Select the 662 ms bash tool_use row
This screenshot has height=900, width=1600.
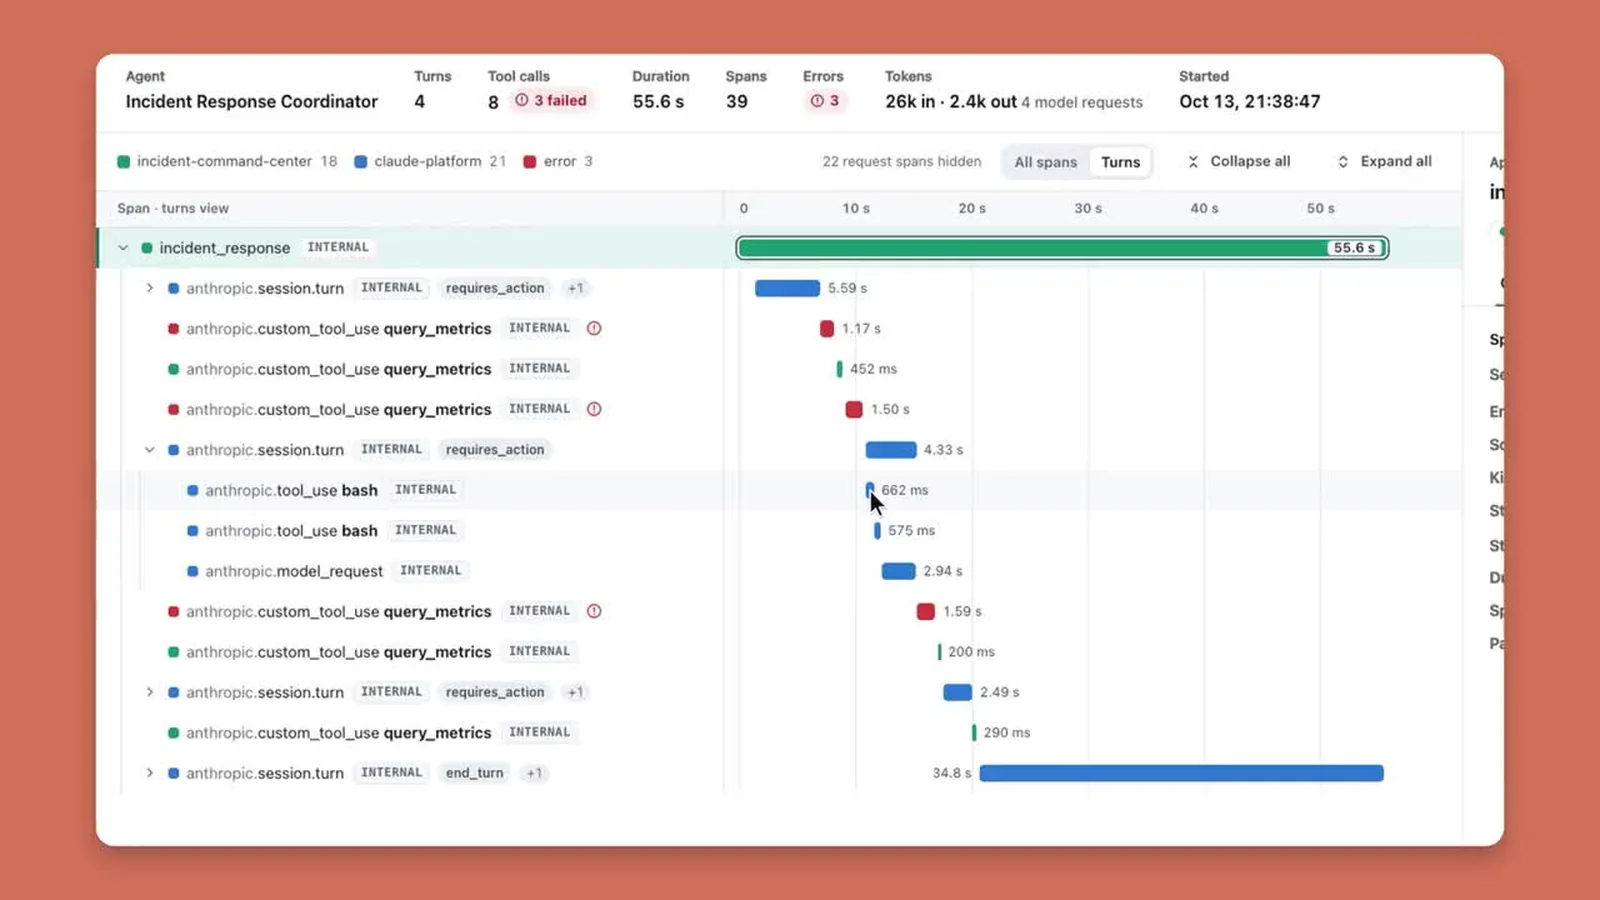click(779, 490)
